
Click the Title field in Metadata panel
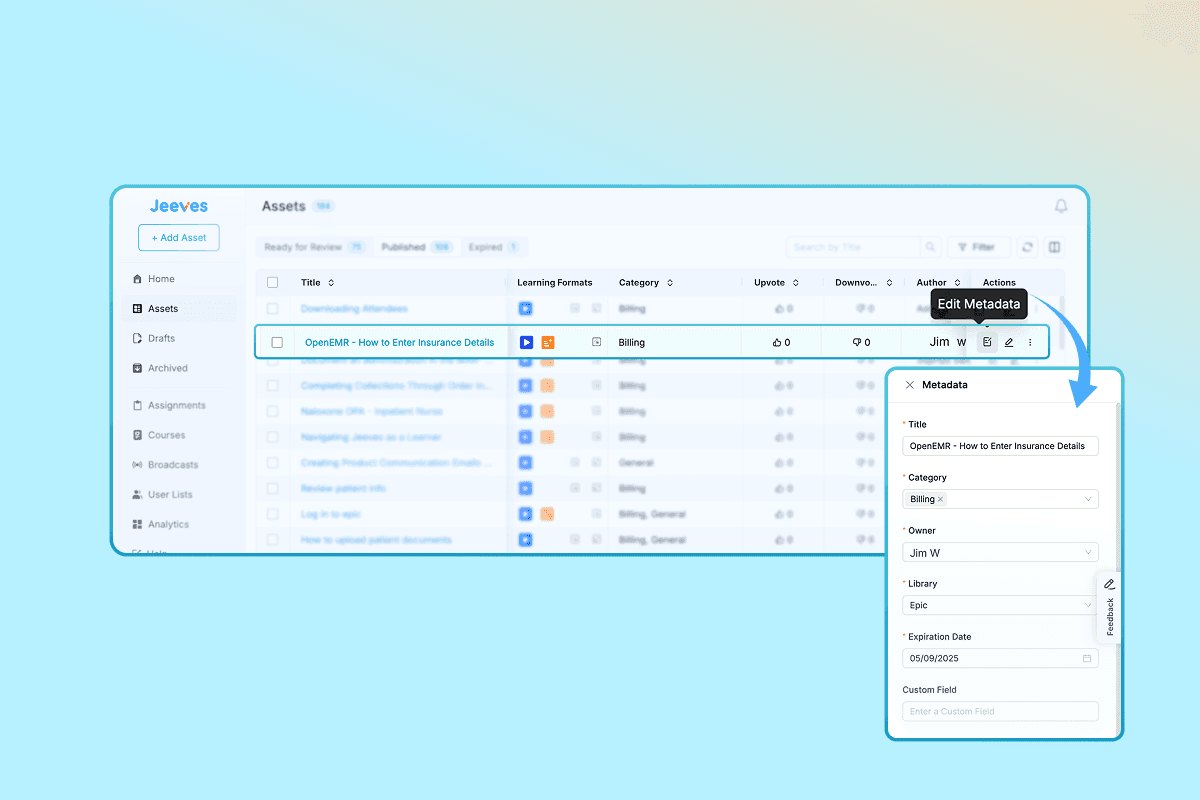click(1000, 446)
